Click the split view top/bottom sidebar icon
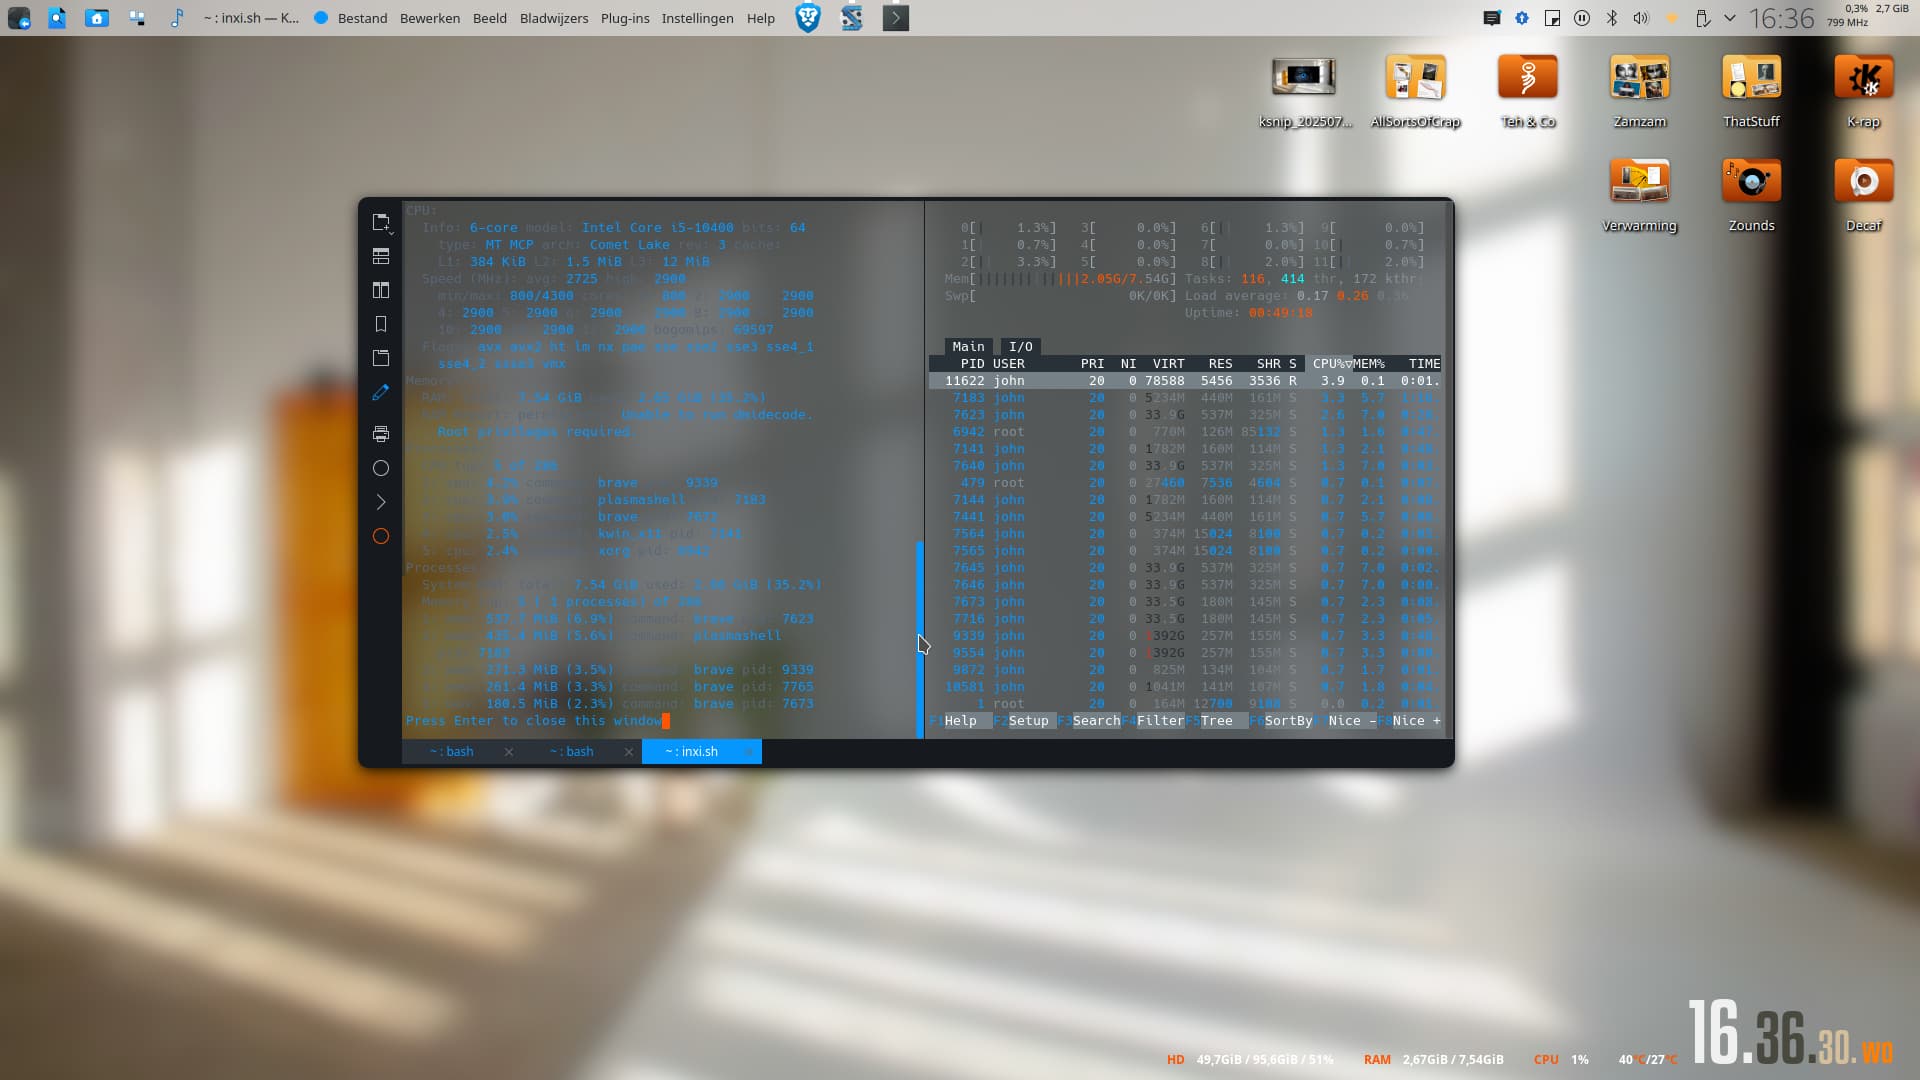The width and height of the screenshot is (1920, 1080). point(380,256)
